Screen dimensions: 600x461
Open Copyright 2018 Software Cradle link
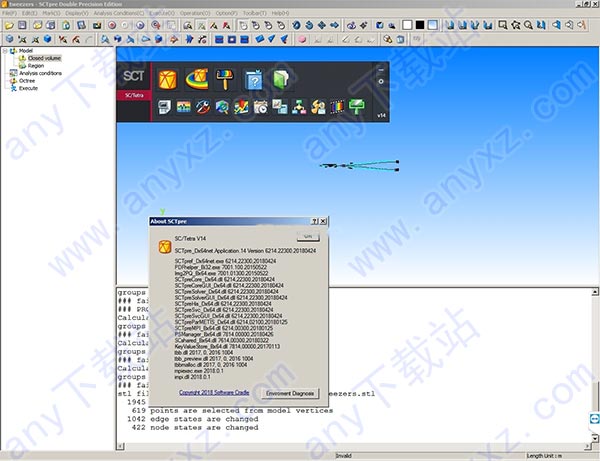point(214,393)
